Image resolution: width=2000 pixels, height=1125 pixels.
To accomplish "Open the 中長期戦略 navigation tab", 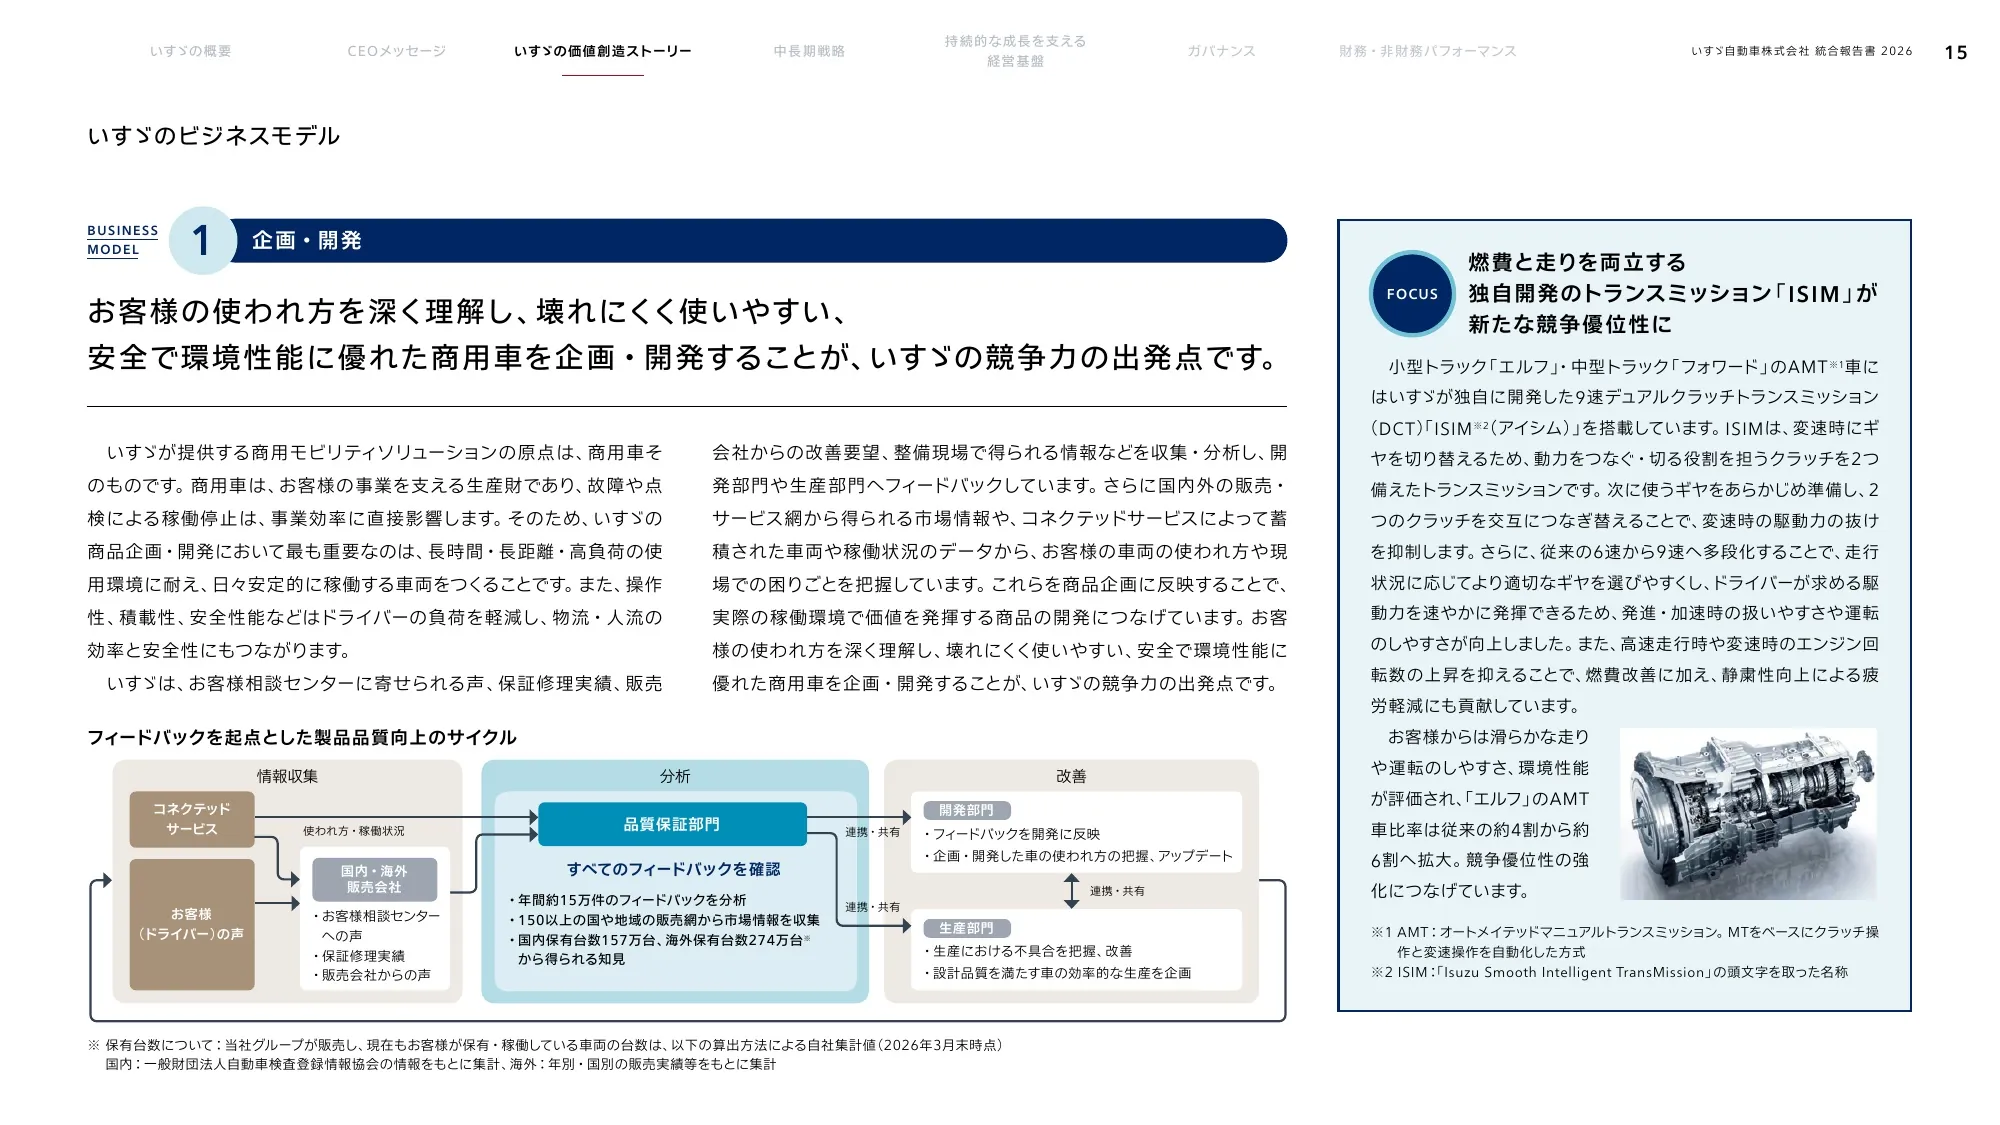I will click(809, 51).
